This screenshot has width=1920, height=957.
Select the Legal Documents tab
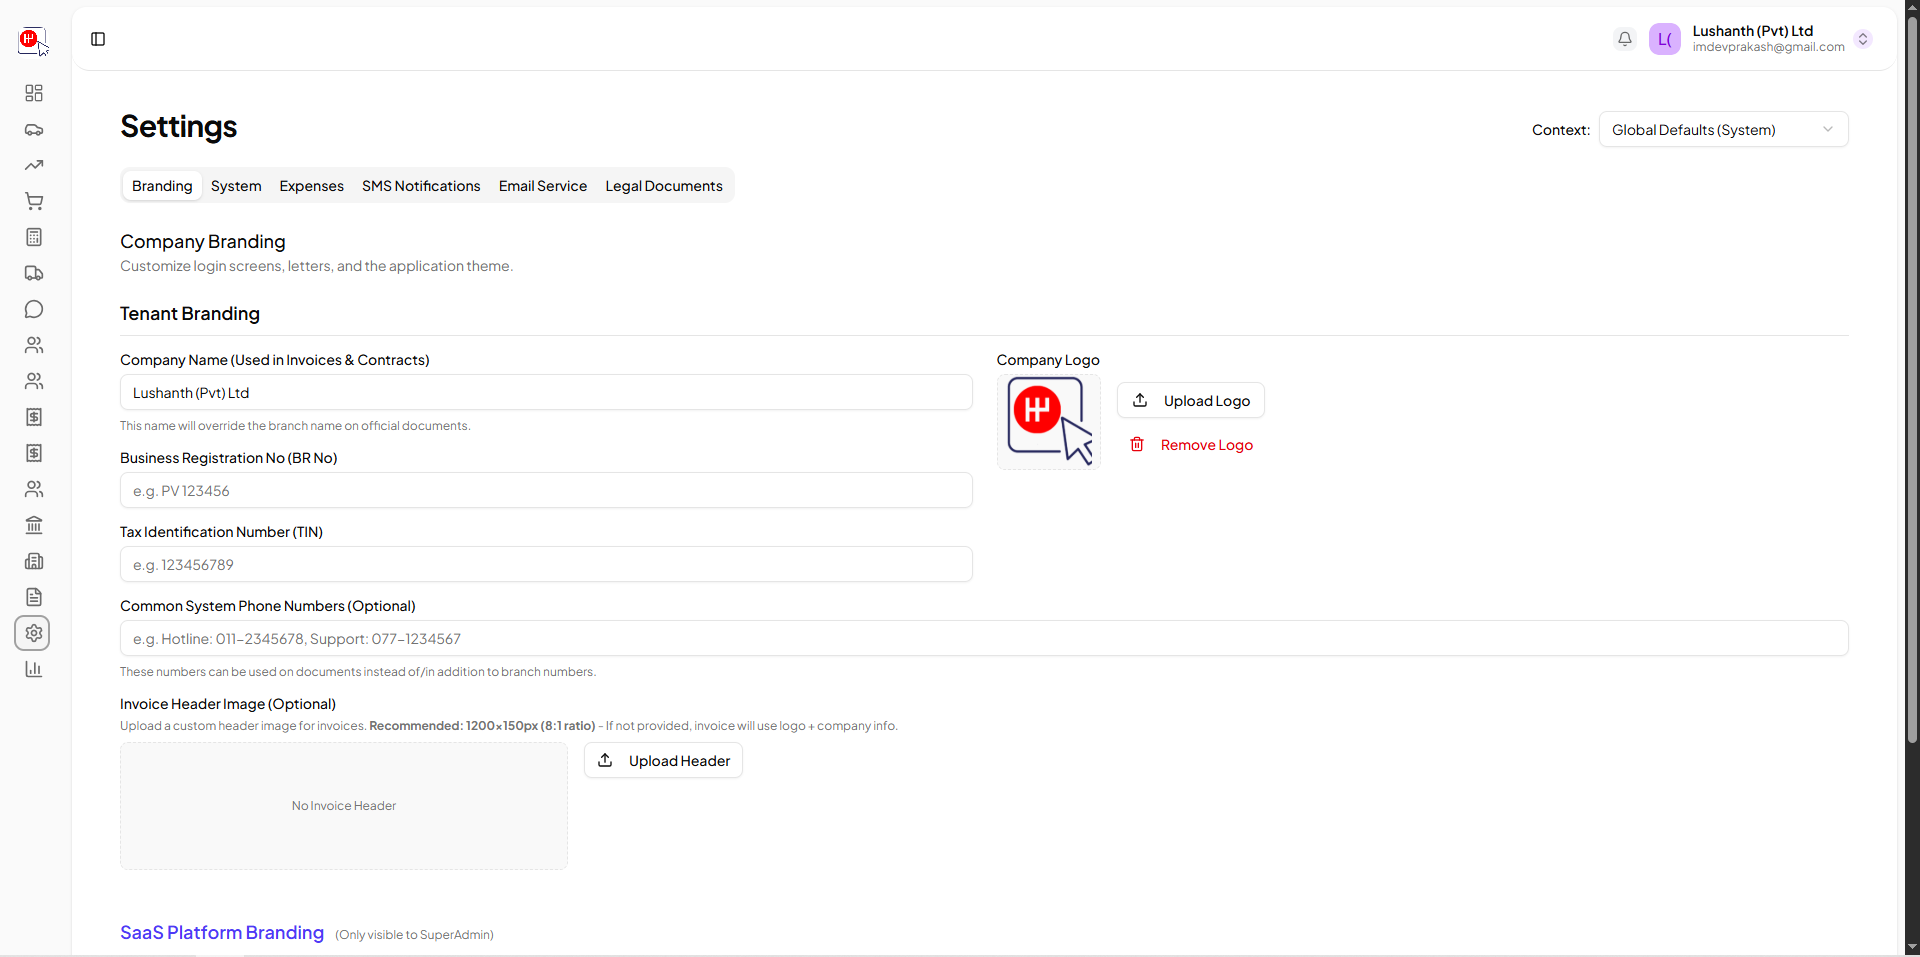[x=663, y=186]
